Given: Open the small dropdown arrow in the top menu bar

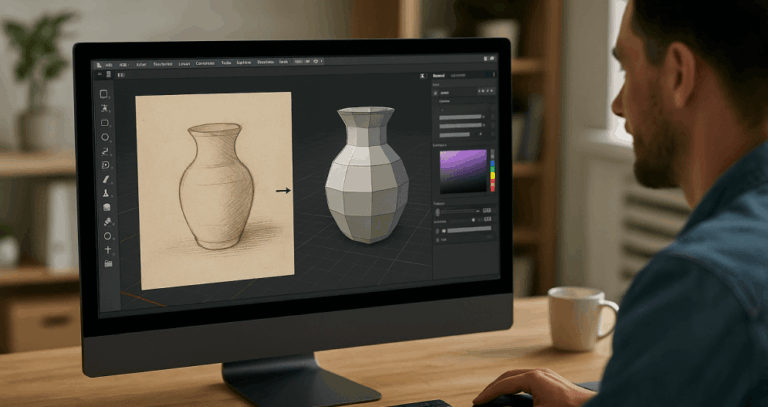Looking at the screenshot, I should point(319,62).
